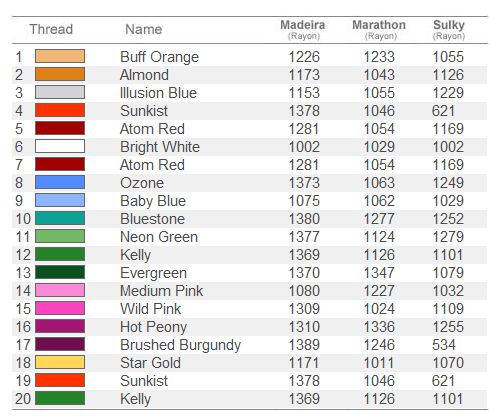Select the Sulky Rayon column header
This screenshot has height=420, width=500.
[449, 30]
